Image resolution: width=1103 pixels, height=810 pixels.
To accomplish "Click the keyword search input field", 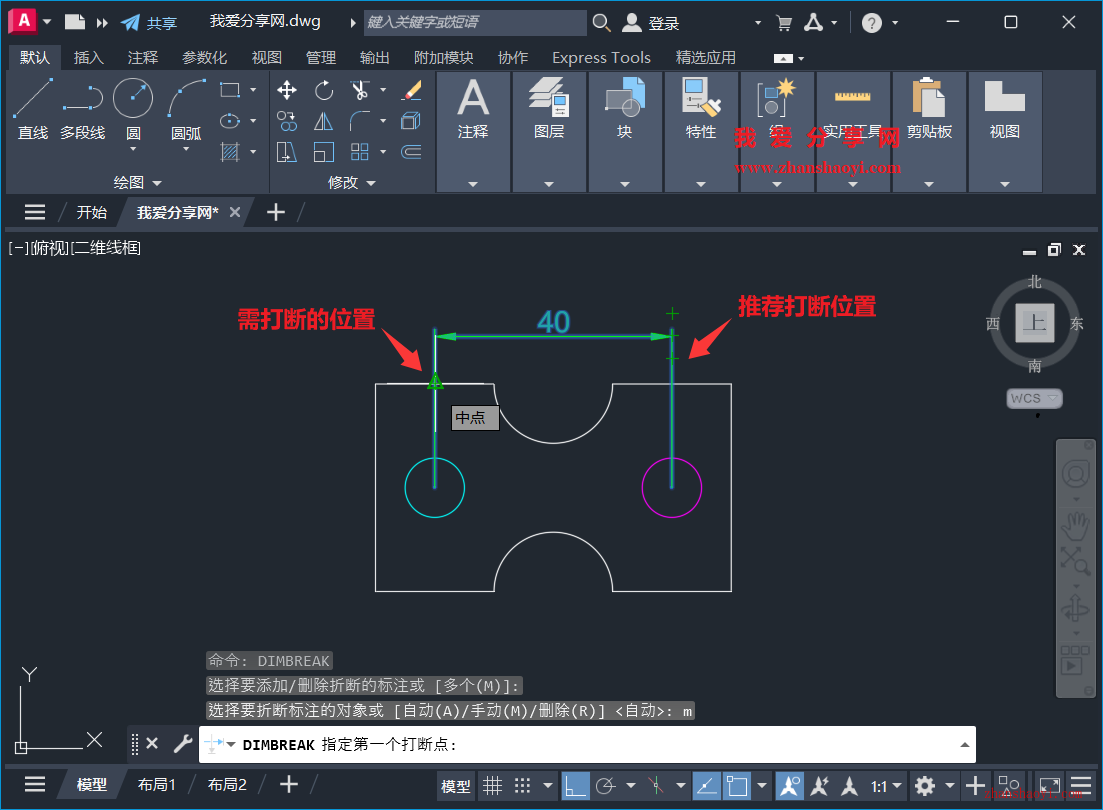I will (476, 23).
